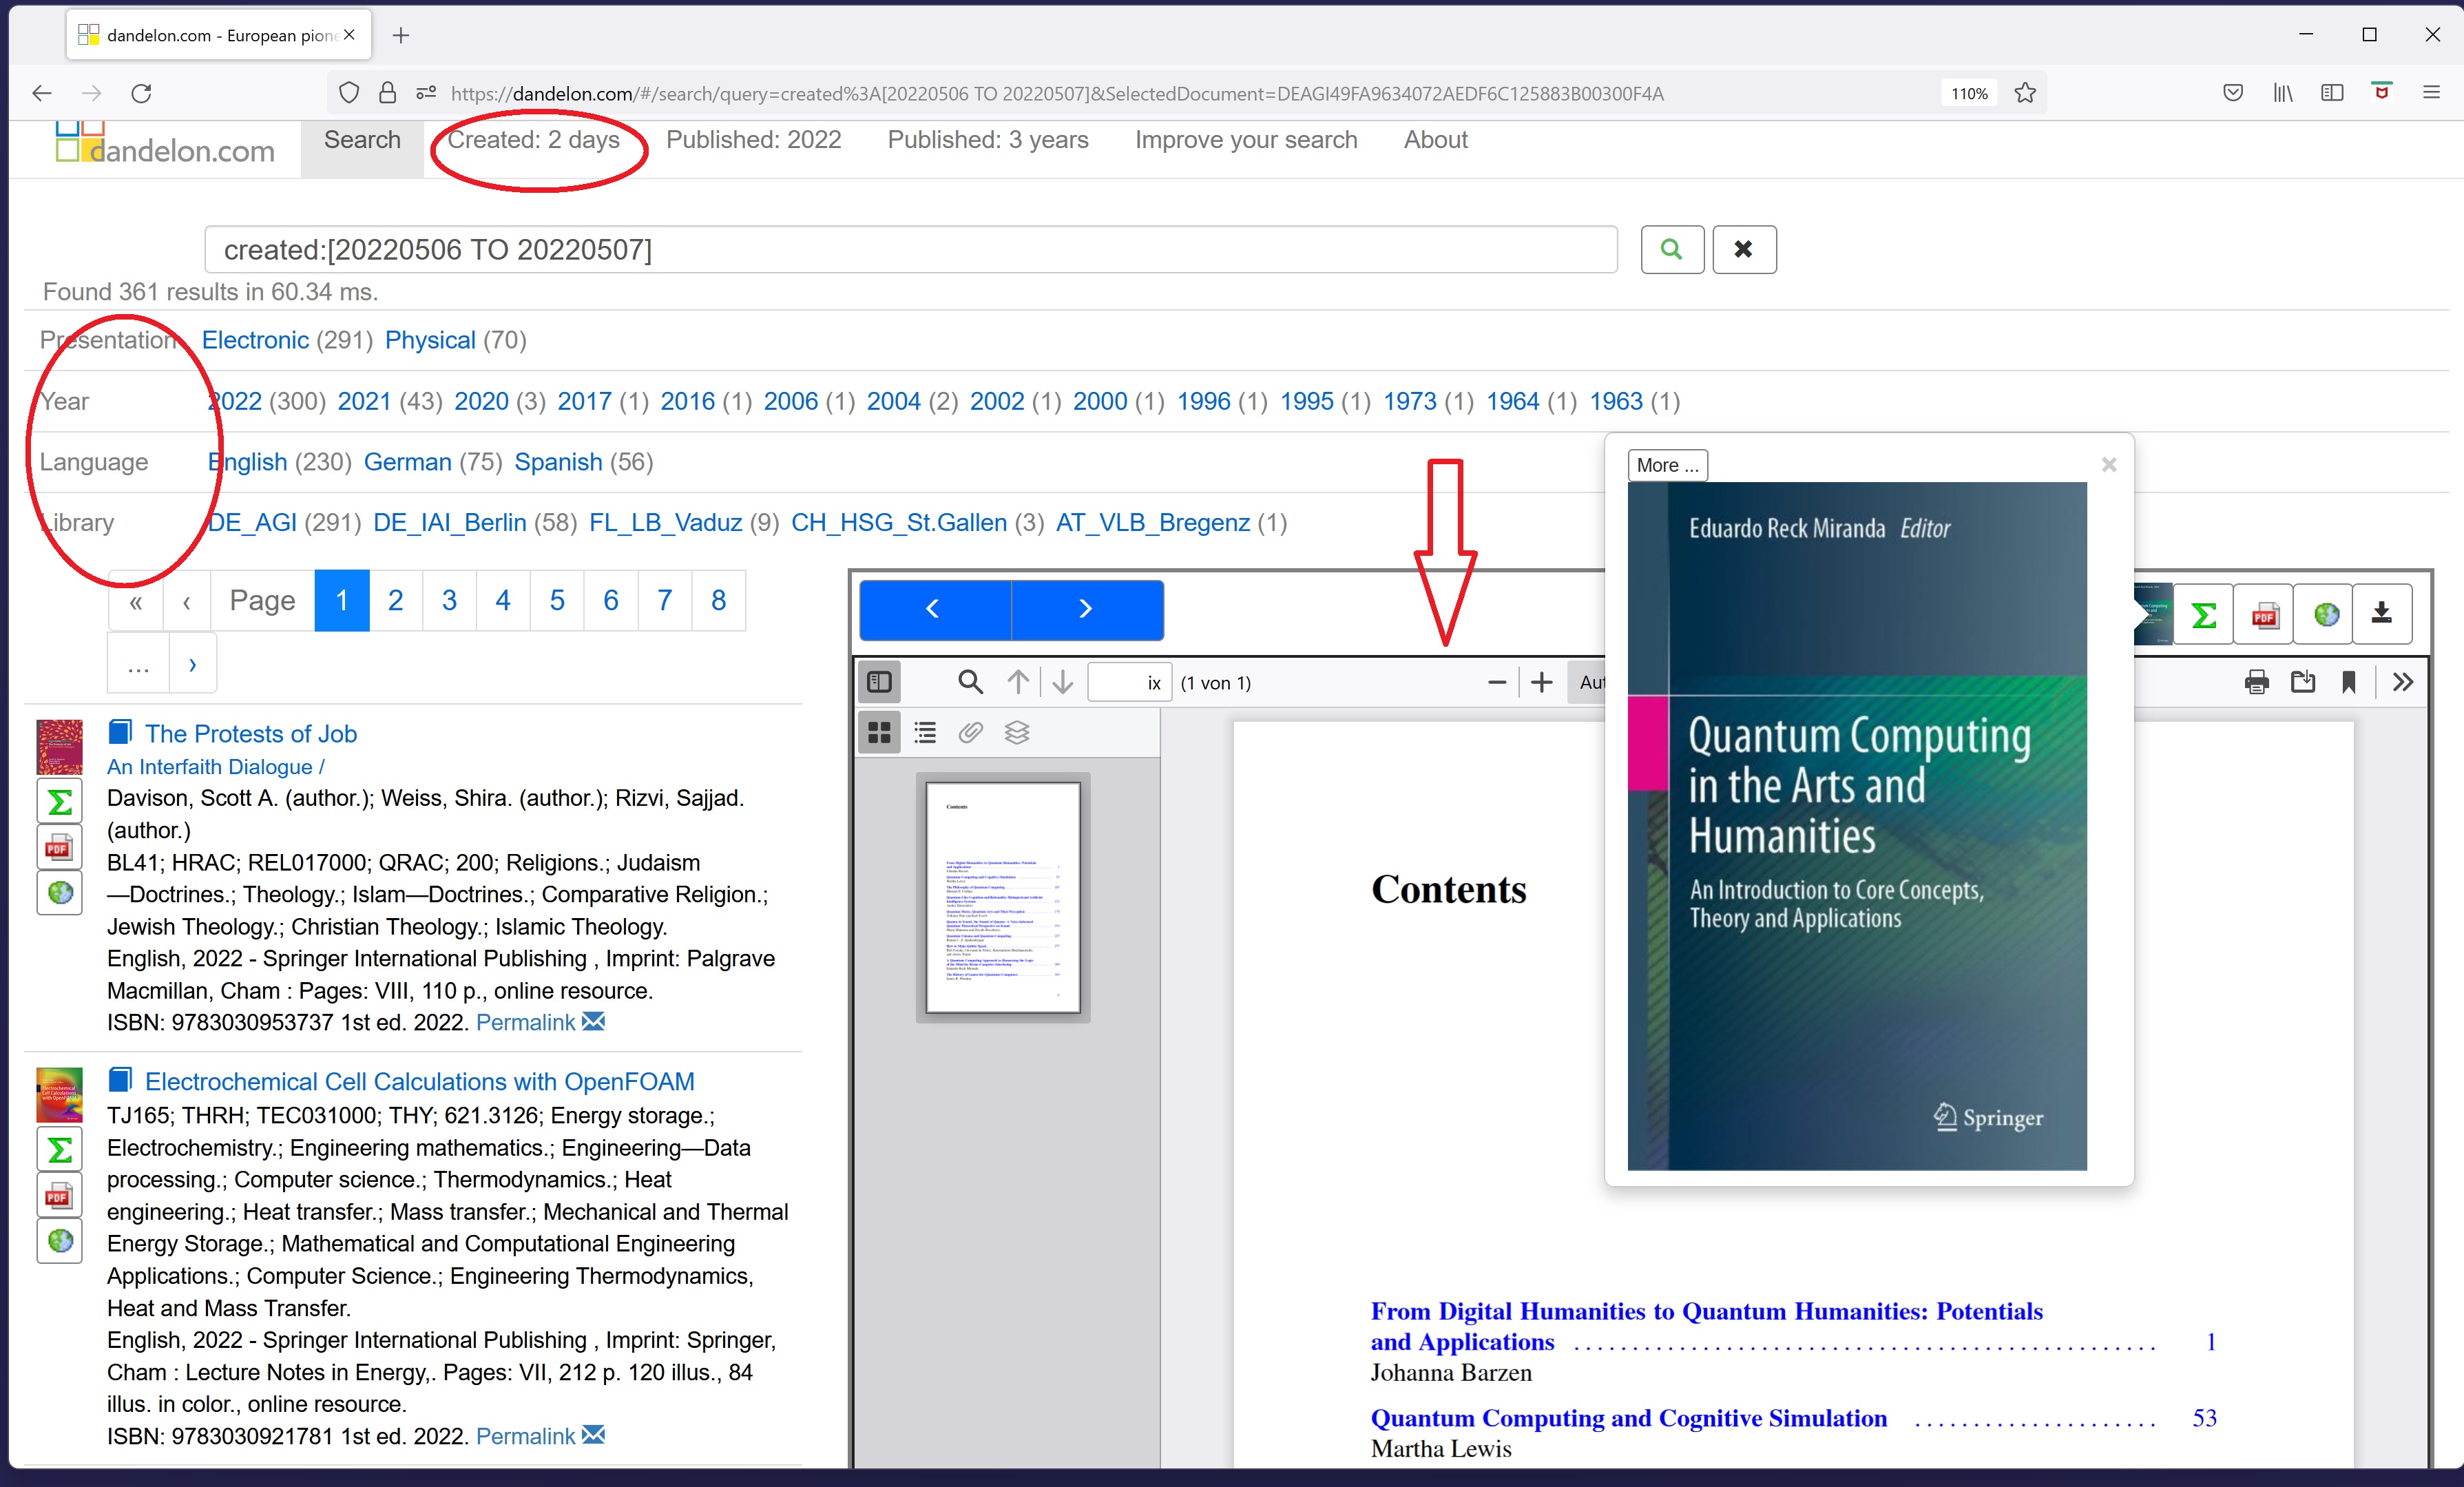Go to results page 8

[718, 600]
